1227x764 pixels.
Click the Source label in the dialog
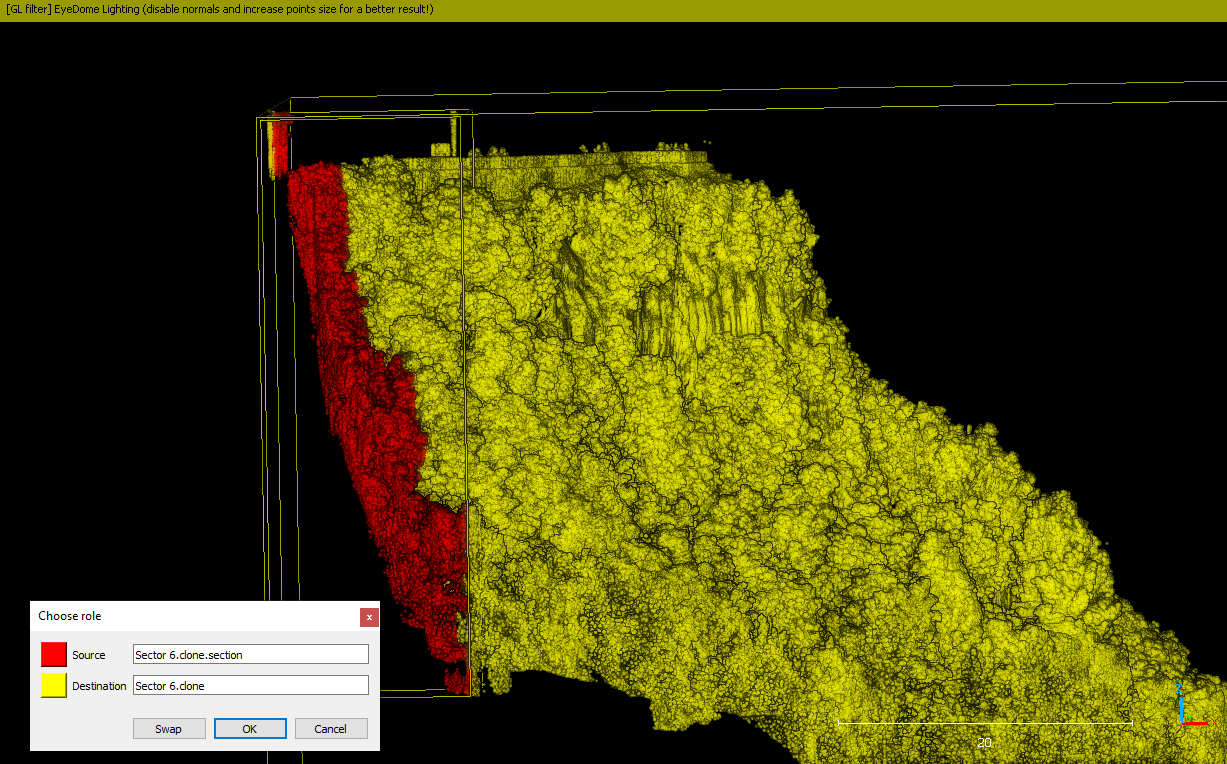coord(88,654)
